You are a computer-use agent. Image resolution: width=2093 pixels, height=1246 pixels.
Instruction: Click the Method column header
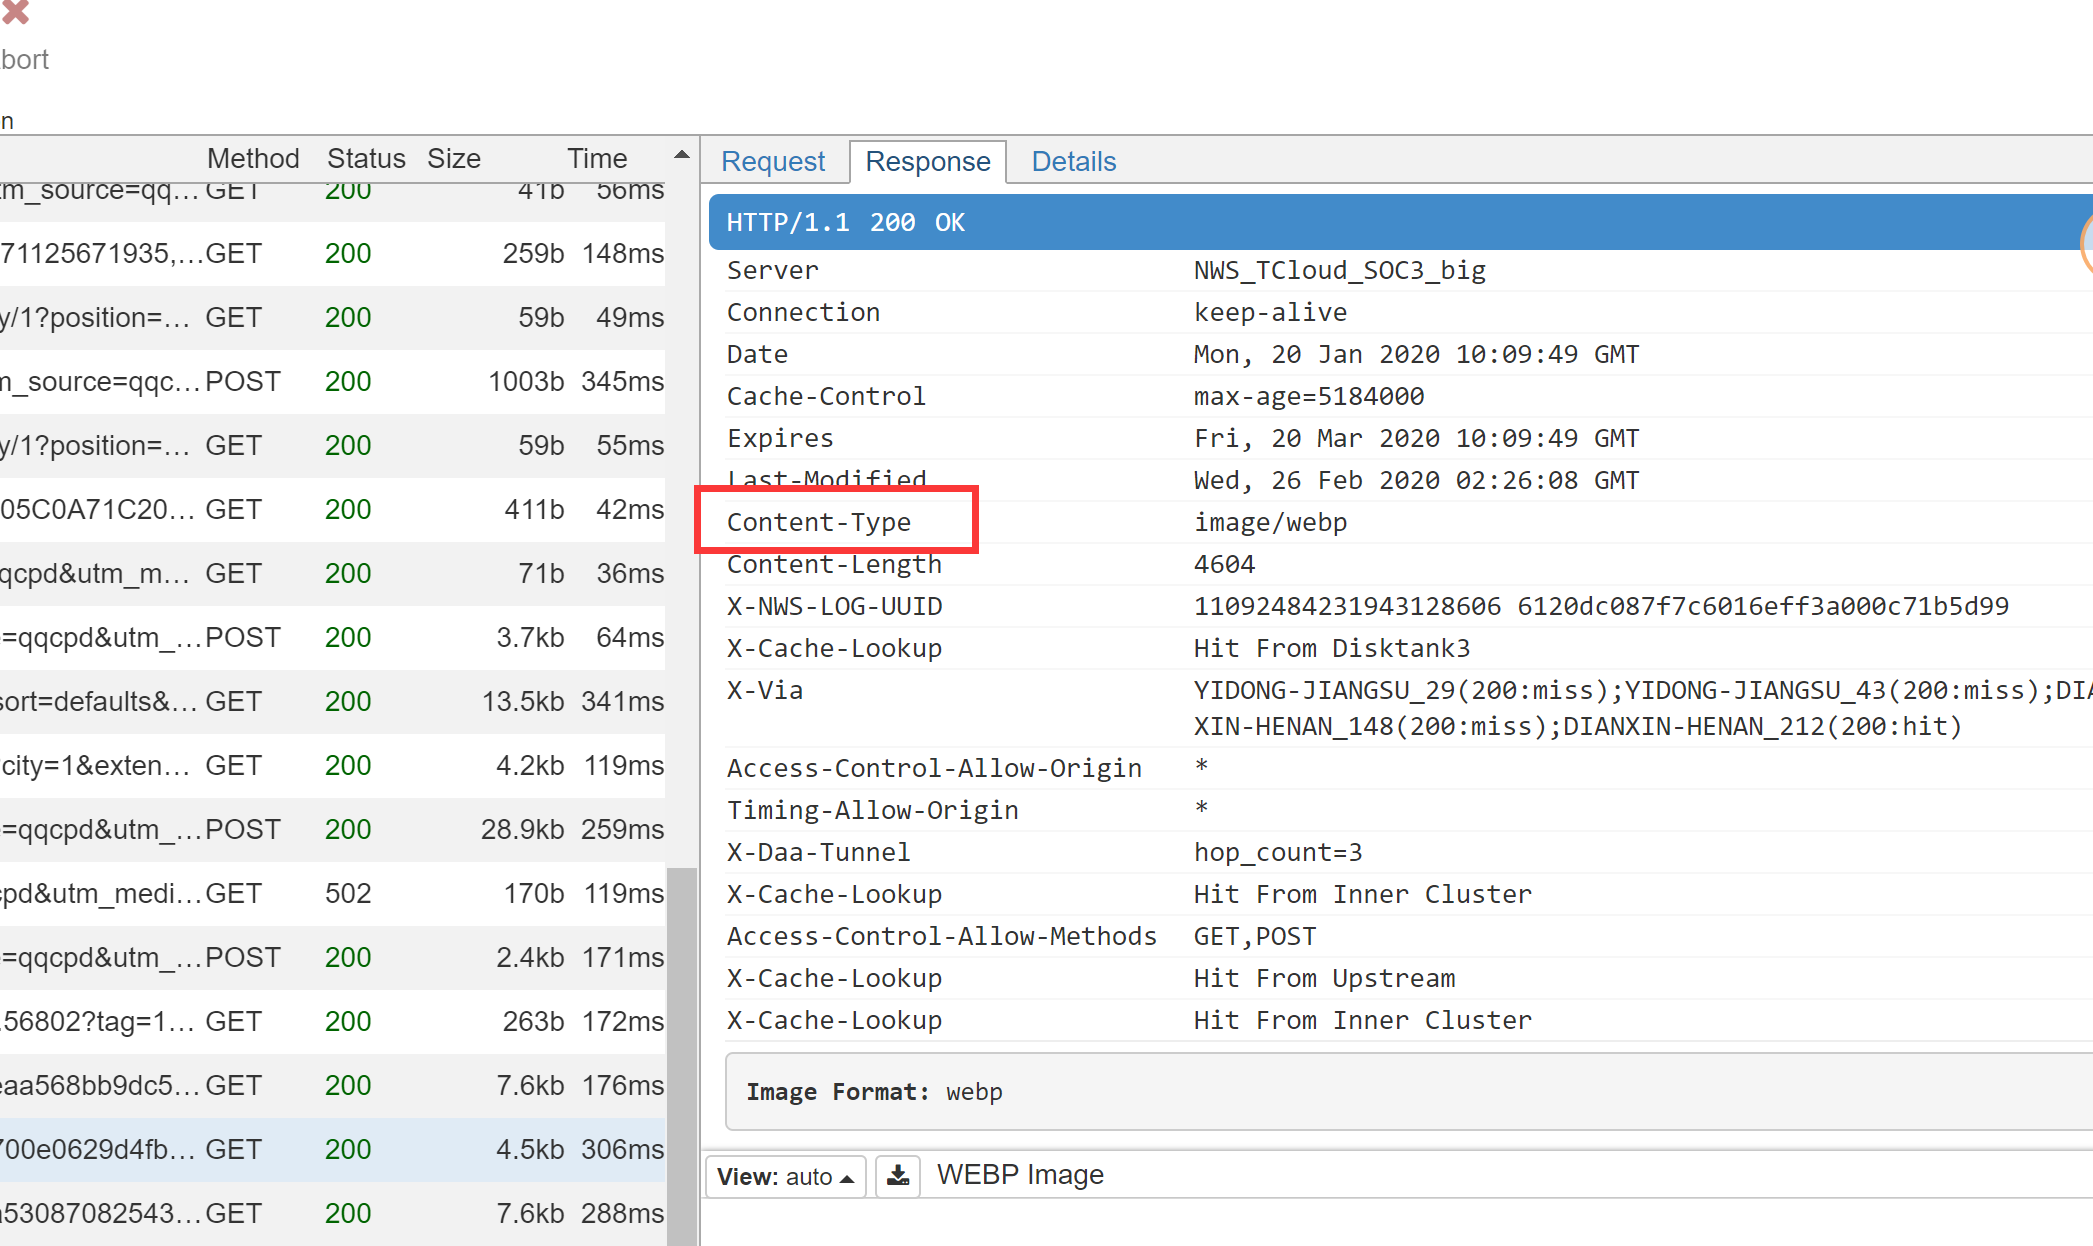pos(253,157)
